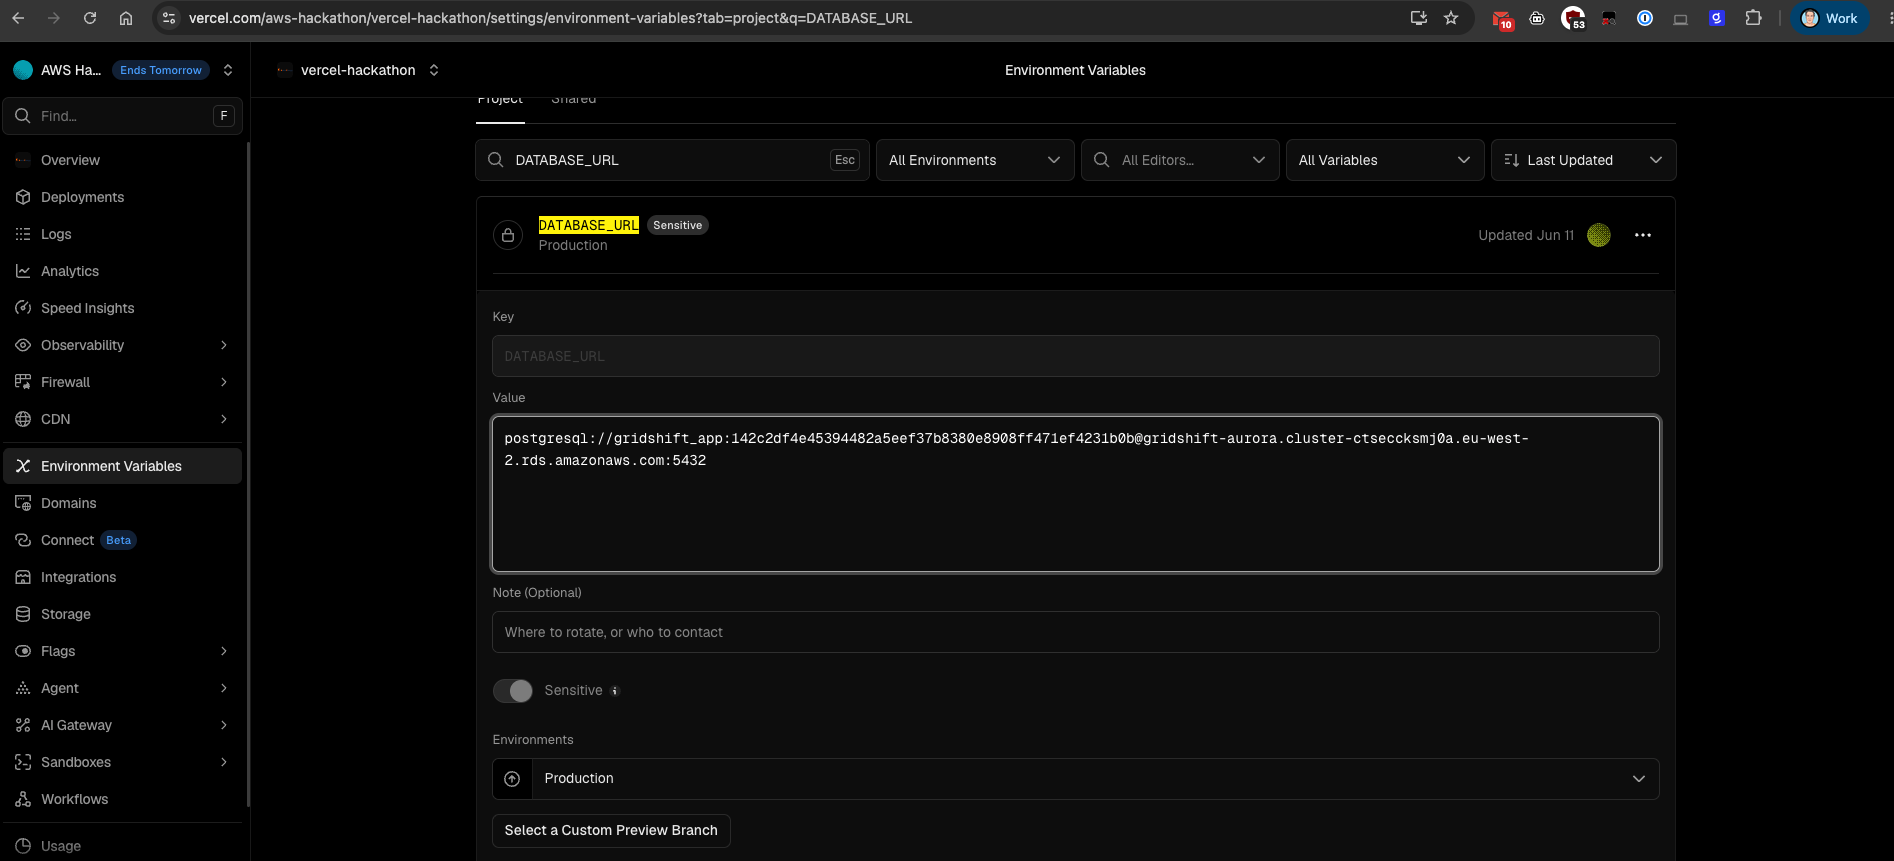Viewport: 1894px width, 861px height.
Task: Toggle the Sensitive switch
Action: [513, 691]
